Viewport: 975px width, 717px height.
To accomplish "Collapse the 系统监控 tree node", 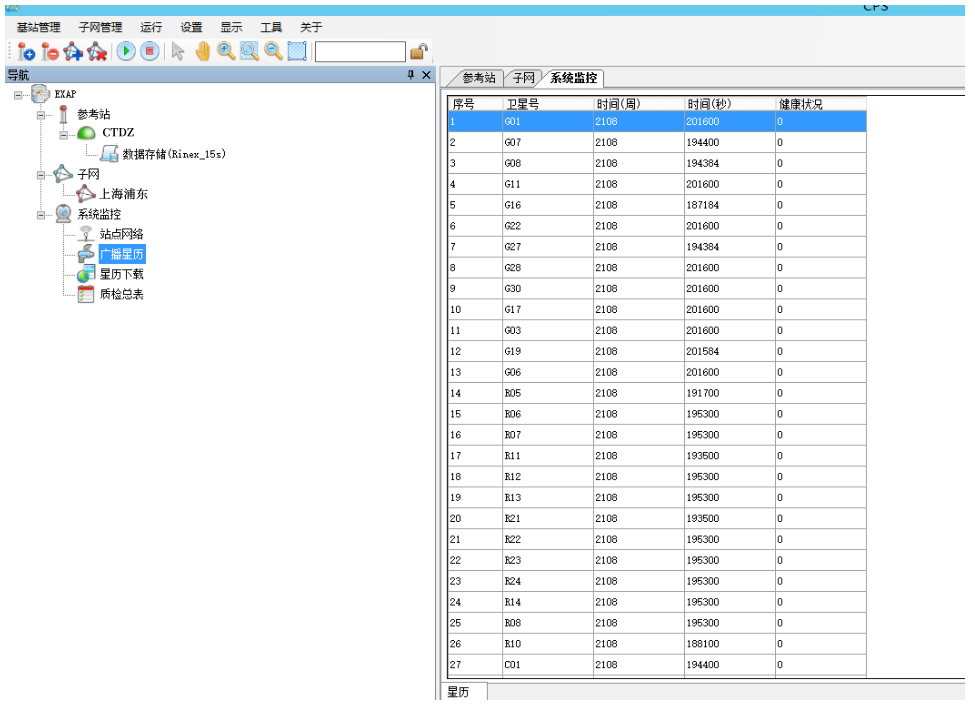I will pyautogui.click(x=40, y=215).
